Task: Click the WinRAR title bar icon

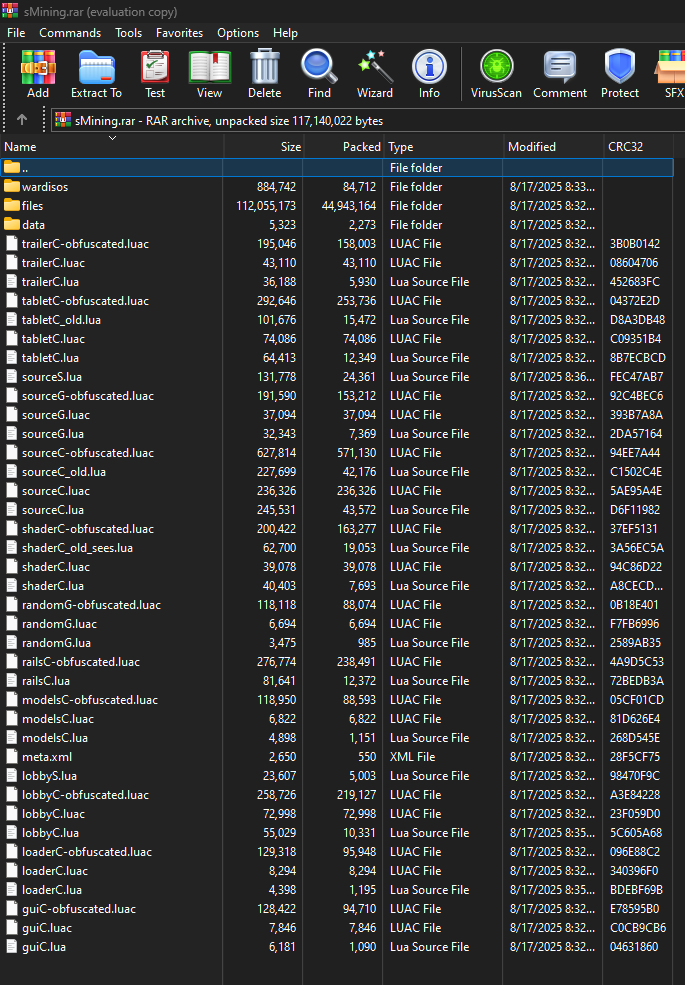Action: tap(10, 11)
